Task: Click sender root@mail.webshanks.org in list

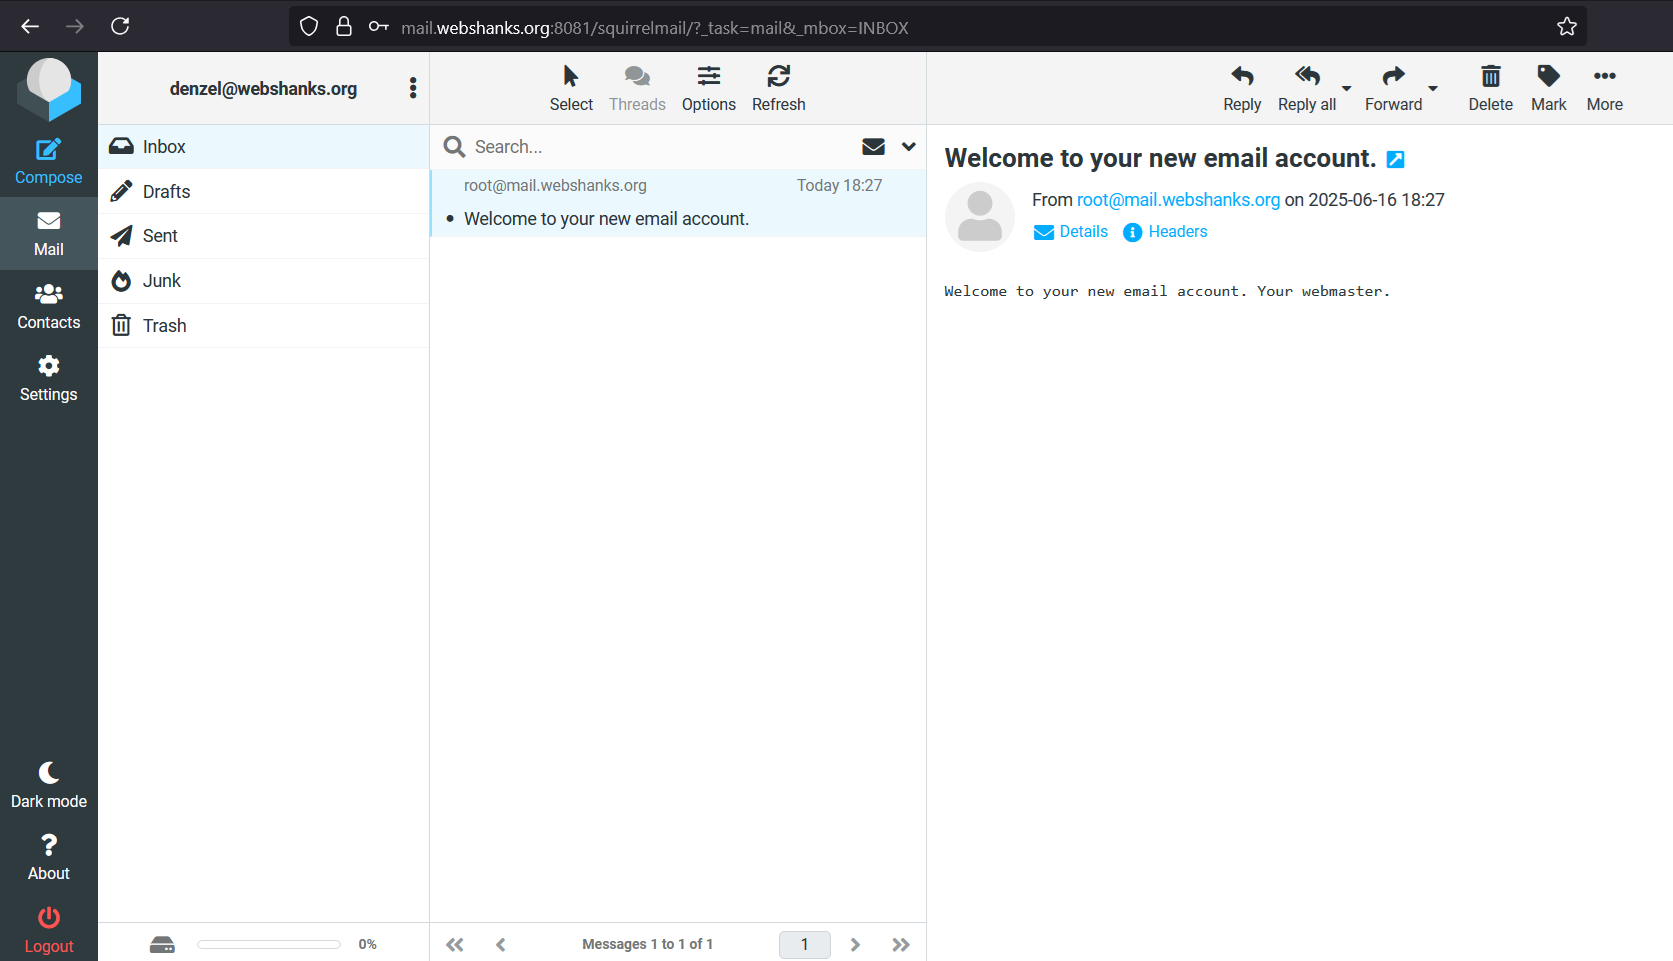Action: [555, 186]
